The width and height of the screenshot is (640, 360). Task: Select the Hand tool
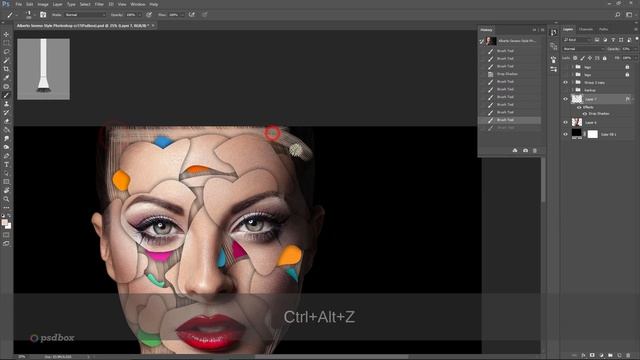pos(6,190)
